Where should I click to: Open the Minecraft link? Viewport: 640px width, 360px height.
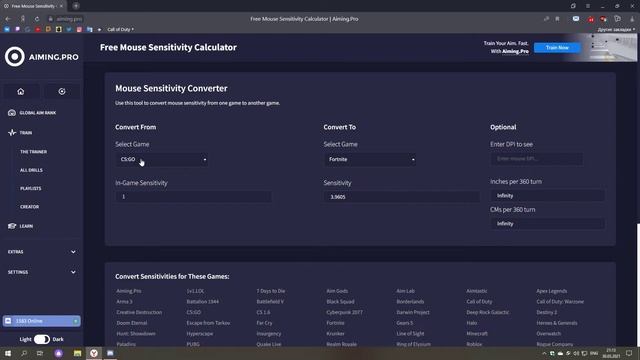pyautogui.click(x=477, y=333)
